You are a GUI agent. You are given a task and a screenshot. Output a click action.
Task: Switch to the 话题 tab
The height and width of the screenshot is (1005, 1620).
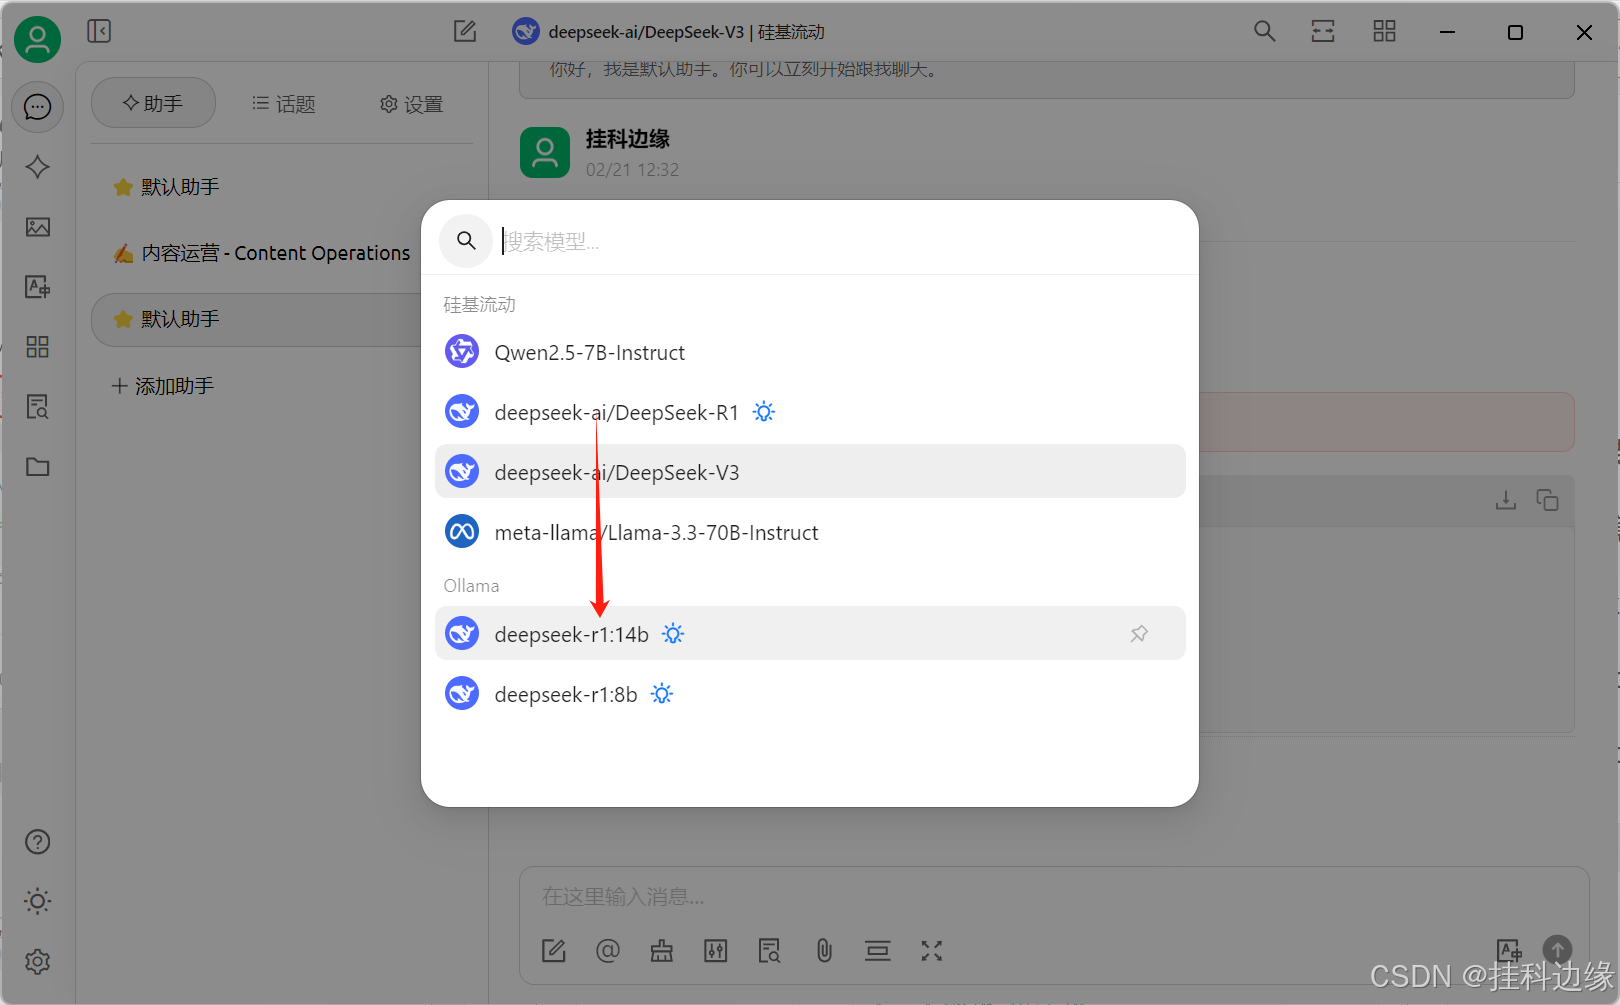coord(283,103)
